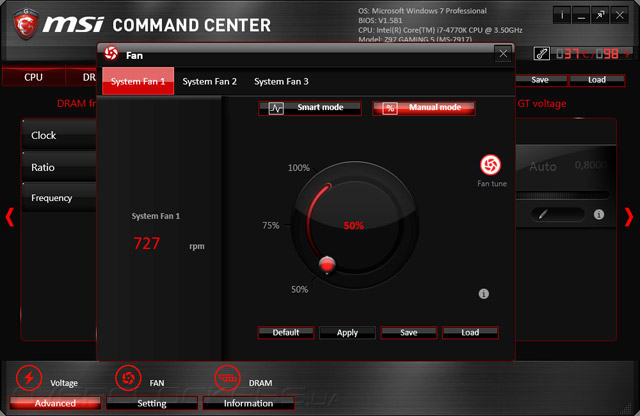
Task: Click the 50% value at dial center
Action: point(353,225)
